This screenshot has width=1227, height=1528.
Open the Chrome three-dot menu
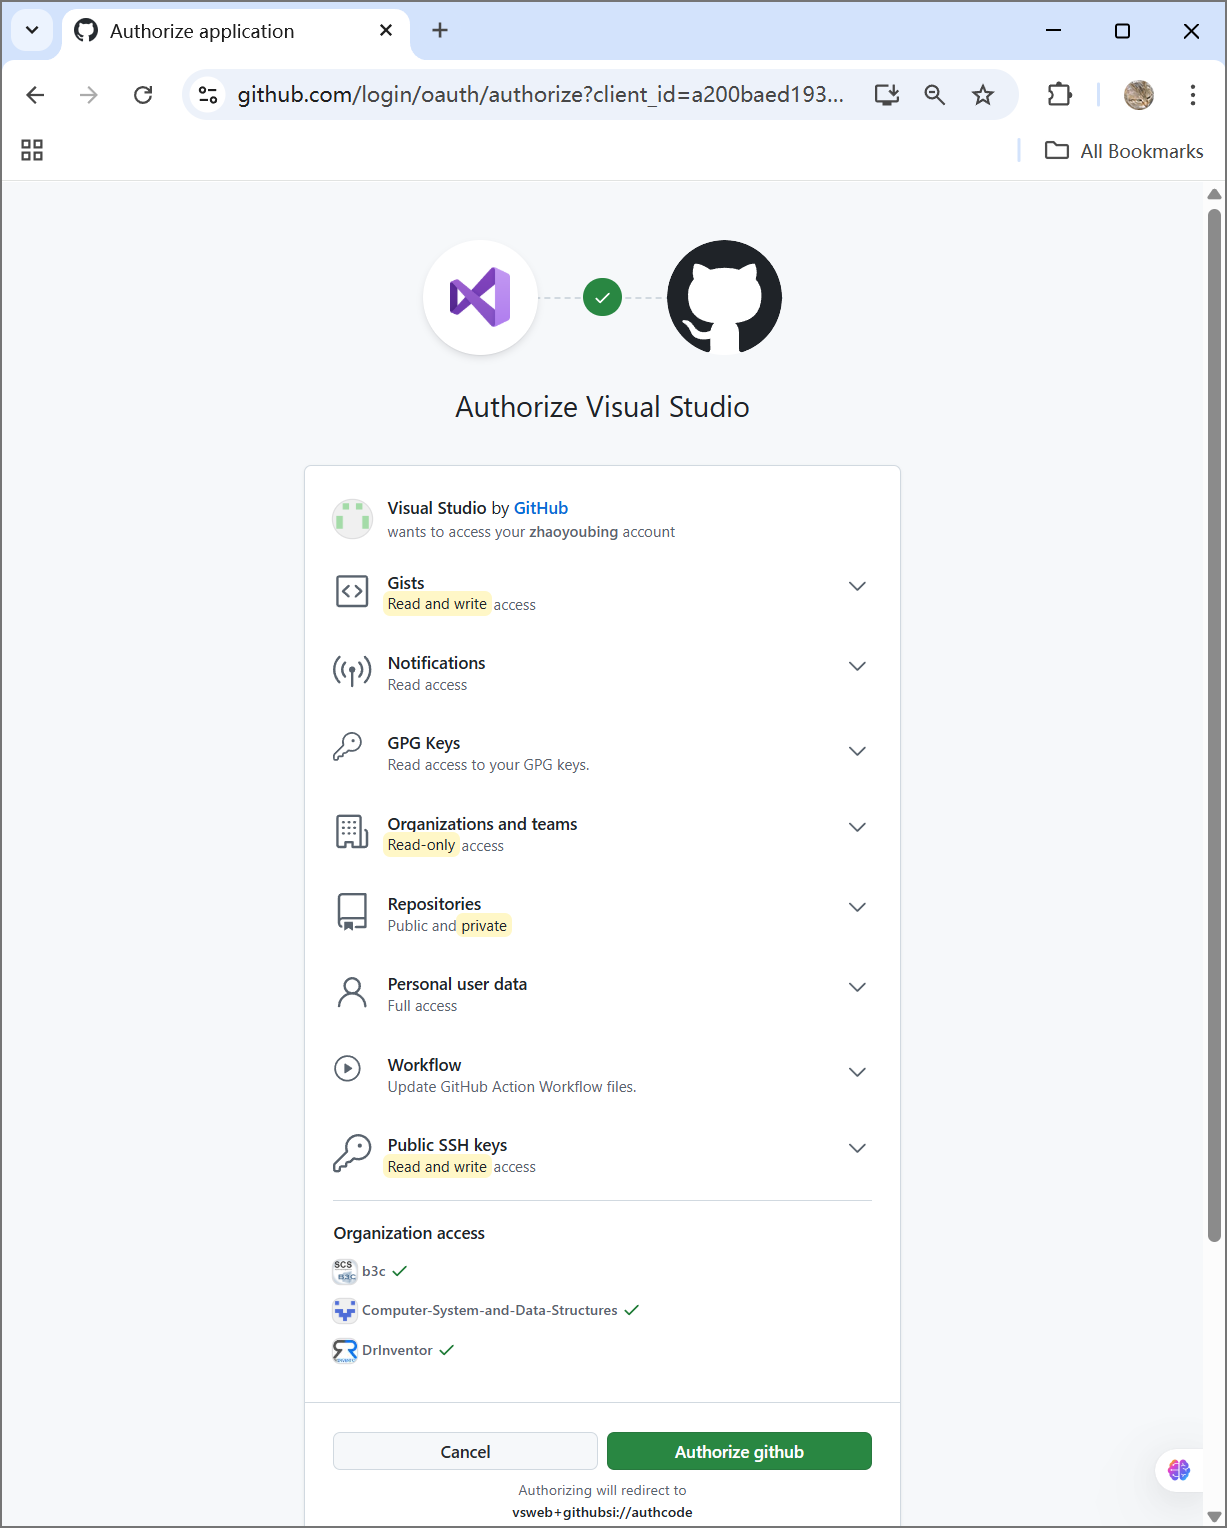pyautogui.click(x=1192, y=95)
